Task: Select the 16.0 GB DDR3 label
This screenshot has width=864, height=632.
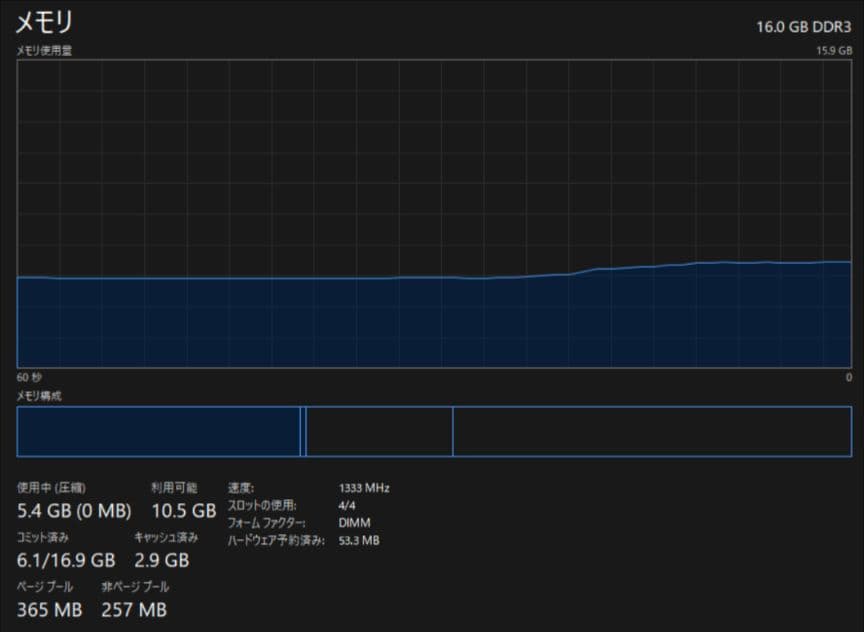Action: [x=804, y=26]
